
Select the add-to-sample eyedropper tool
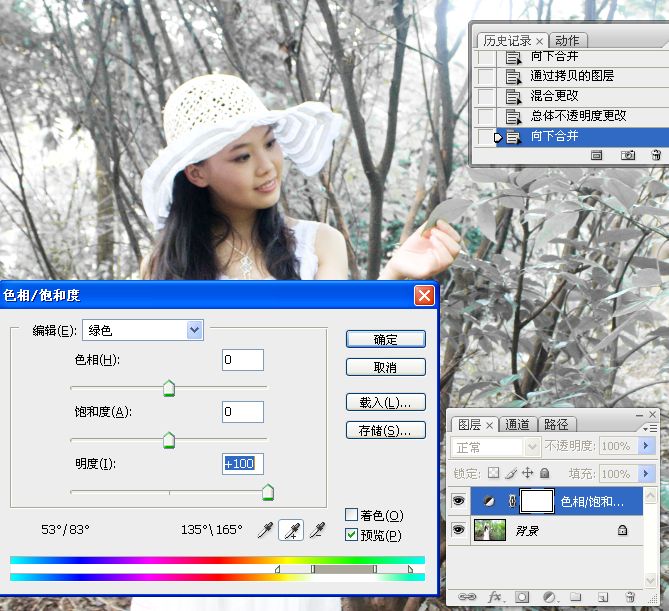(291, 530)
